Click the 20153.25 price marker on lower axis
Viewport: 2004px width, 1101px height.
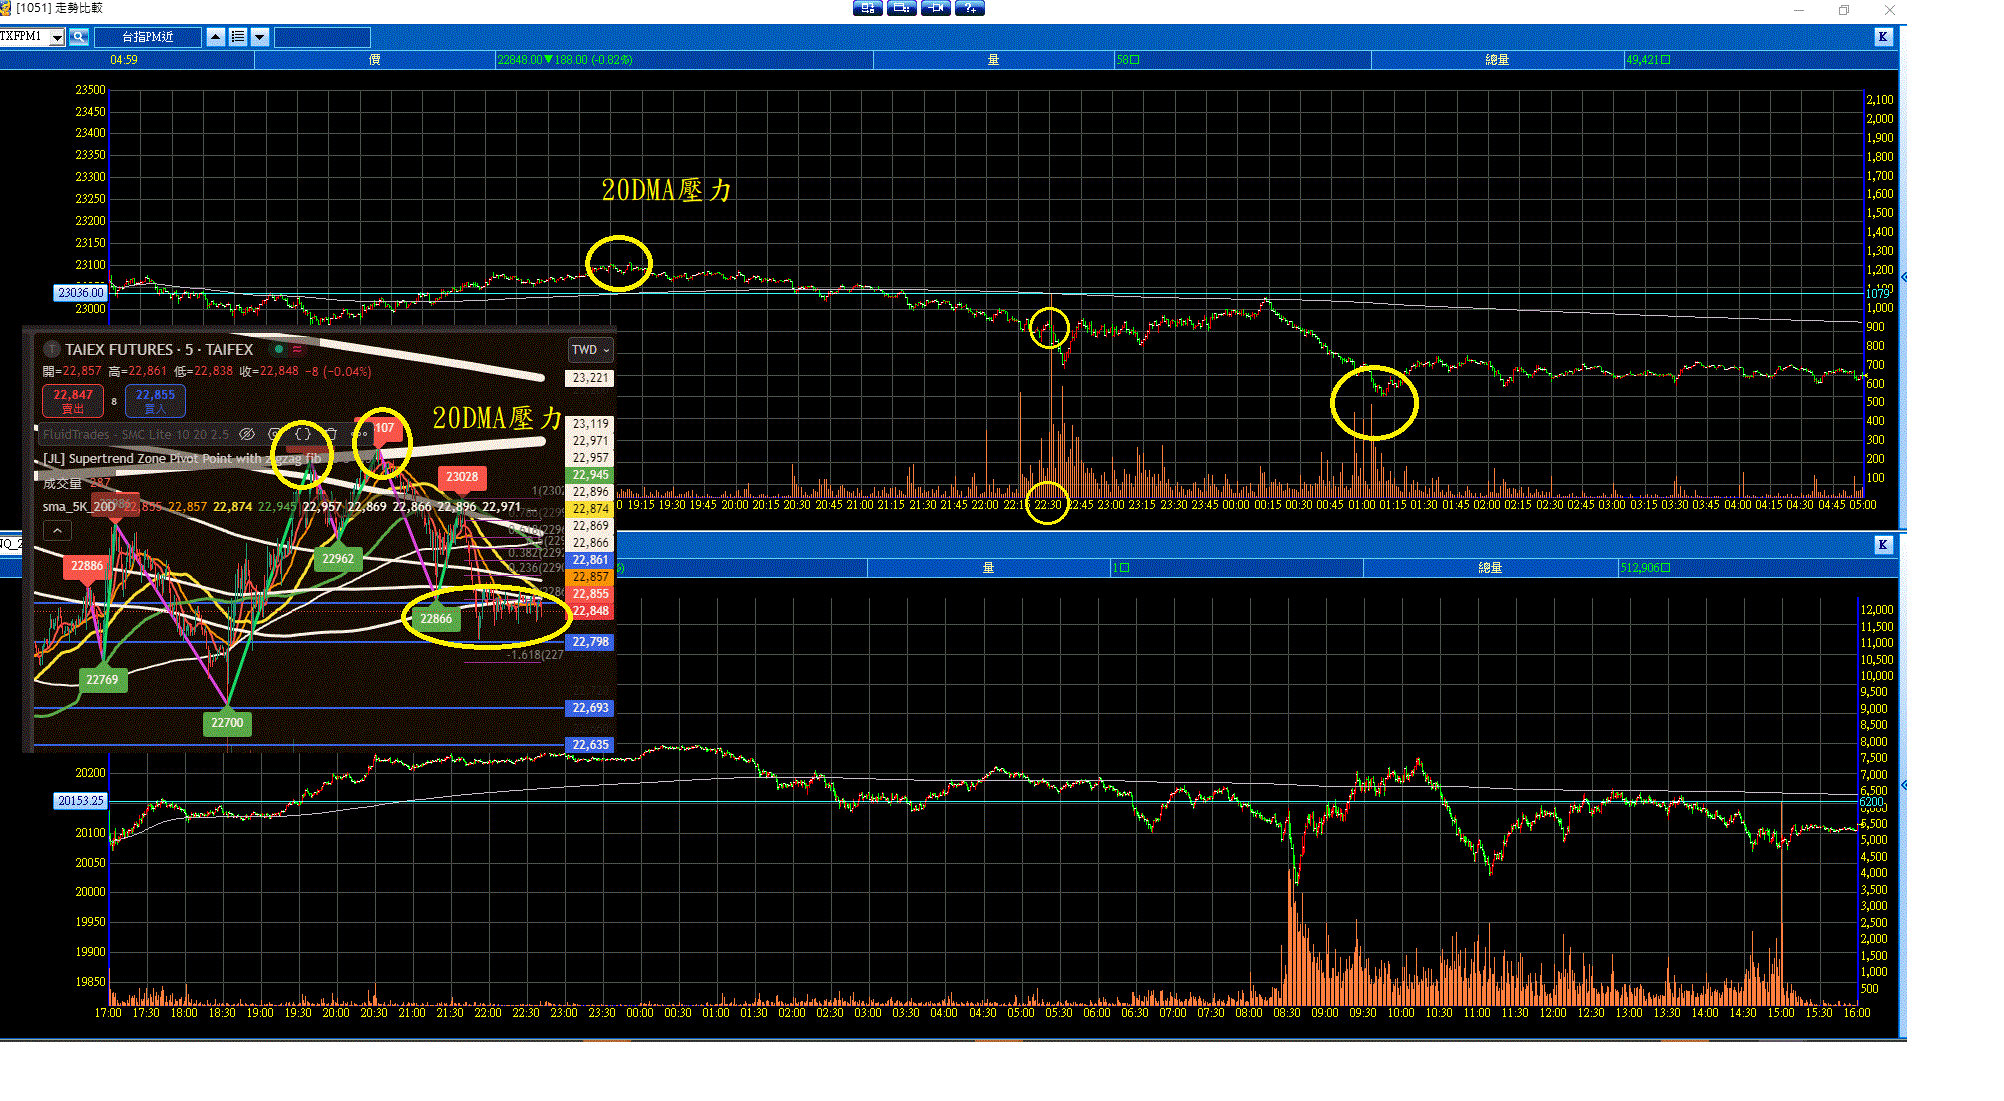pos(80,801)
